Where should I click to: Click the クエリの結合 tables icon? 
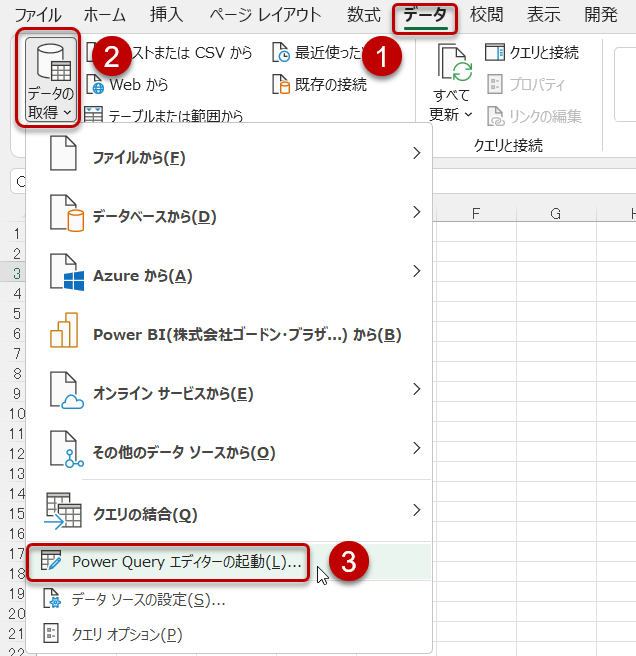click(x=63, y=510)
